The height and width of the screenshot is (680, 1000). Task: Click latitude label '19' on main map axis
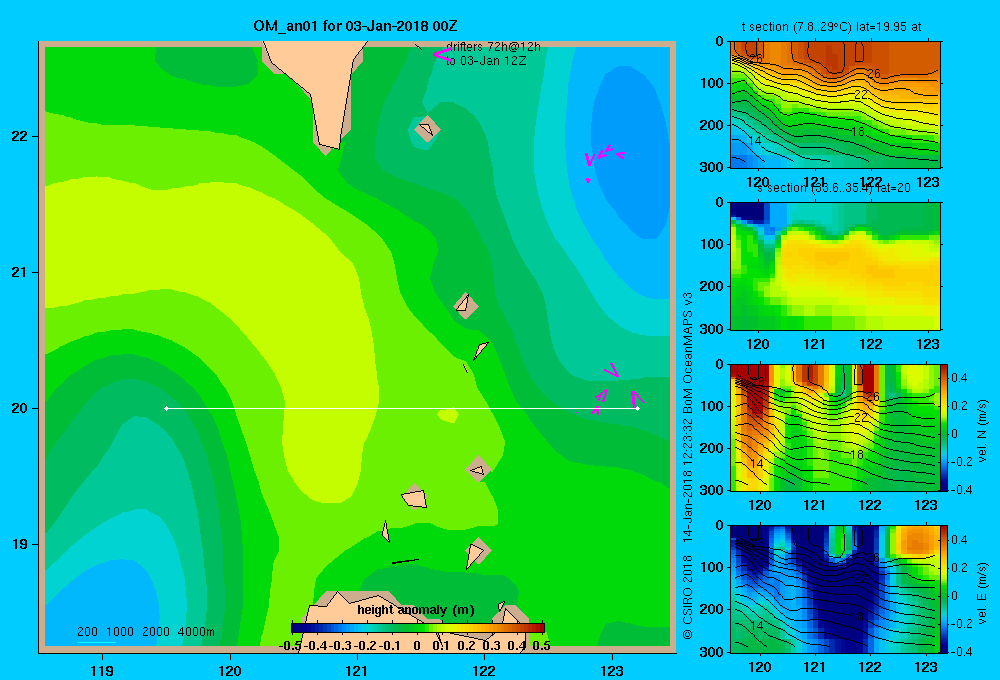(20, 544)
